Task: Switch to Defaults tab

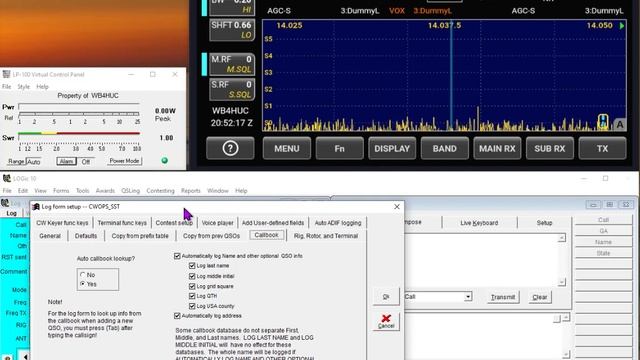Action: (86, 236)
